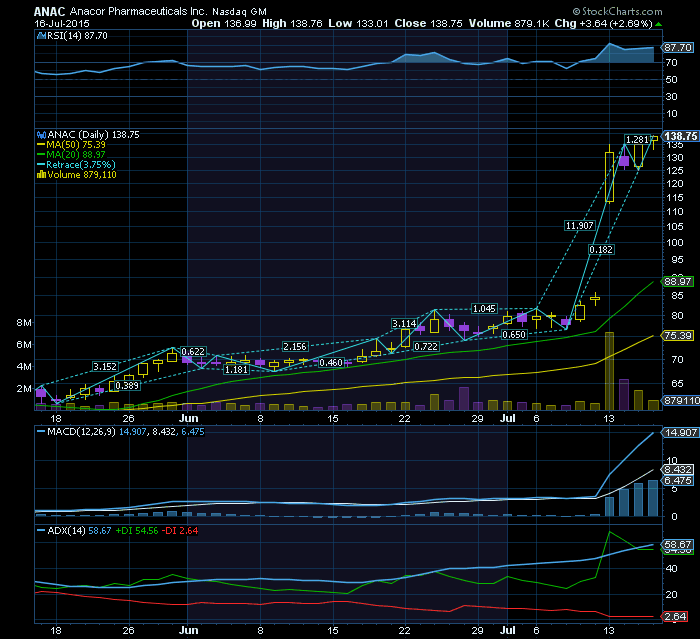This screenshot has width=700, height=639.
Task: Click the 3.152 retrace label
Action: (x=105, y=367)
